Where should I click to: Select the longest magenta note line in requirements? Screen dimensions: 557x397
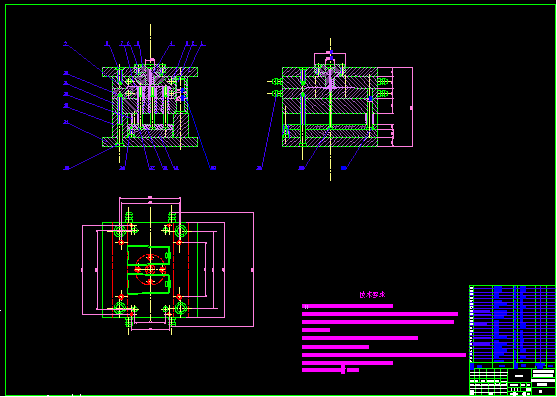(384, 355)
